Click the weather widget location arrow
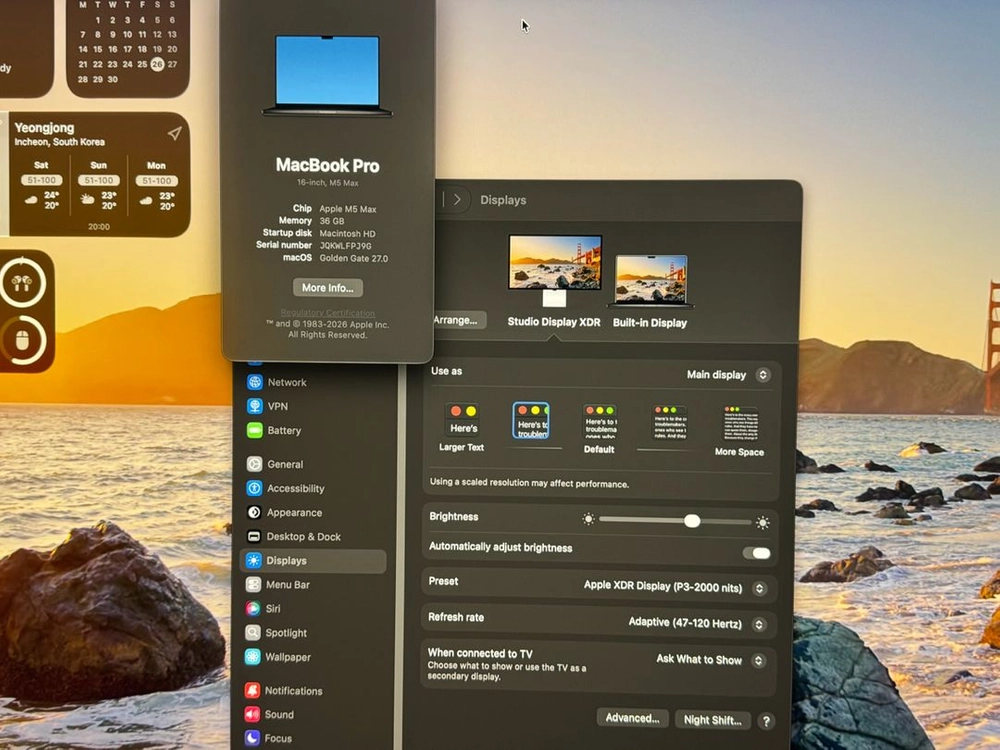This screenshot has width=1000, height=750. tap(174, 133)
